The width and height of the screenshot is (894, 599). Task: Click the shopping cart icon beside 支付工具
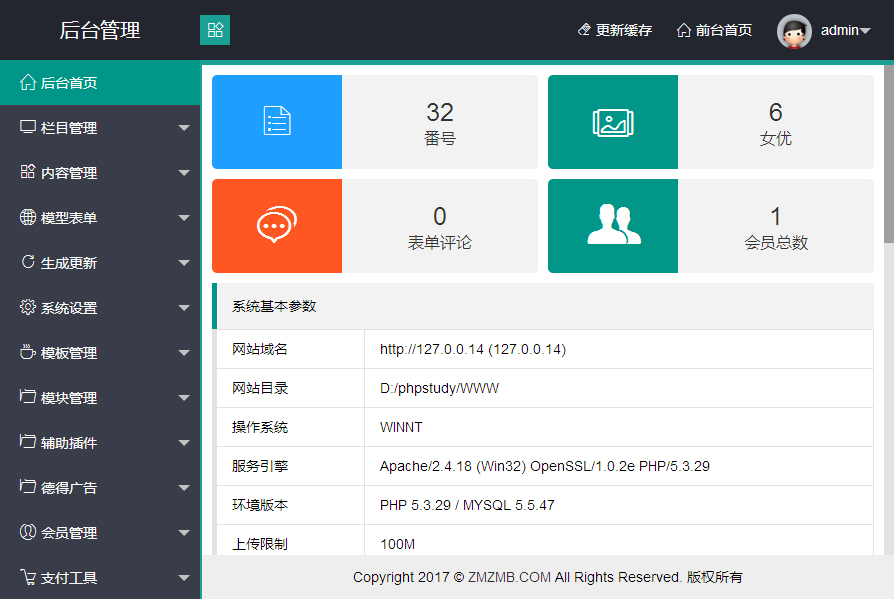(x=28, y=578)
